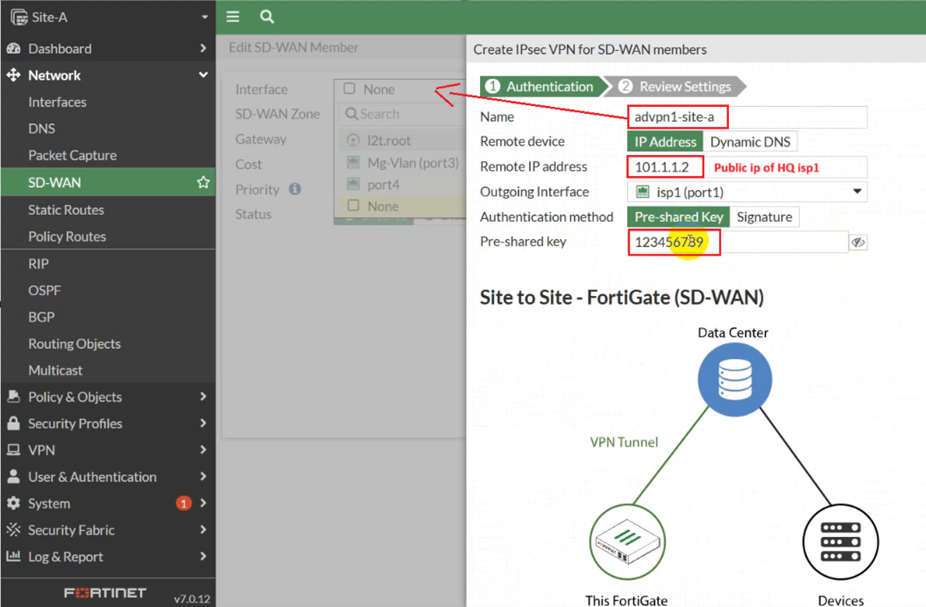Viewport: 926px width, 607px height.
Task: Click the VPN laptop icon
Action: point(14,450)
